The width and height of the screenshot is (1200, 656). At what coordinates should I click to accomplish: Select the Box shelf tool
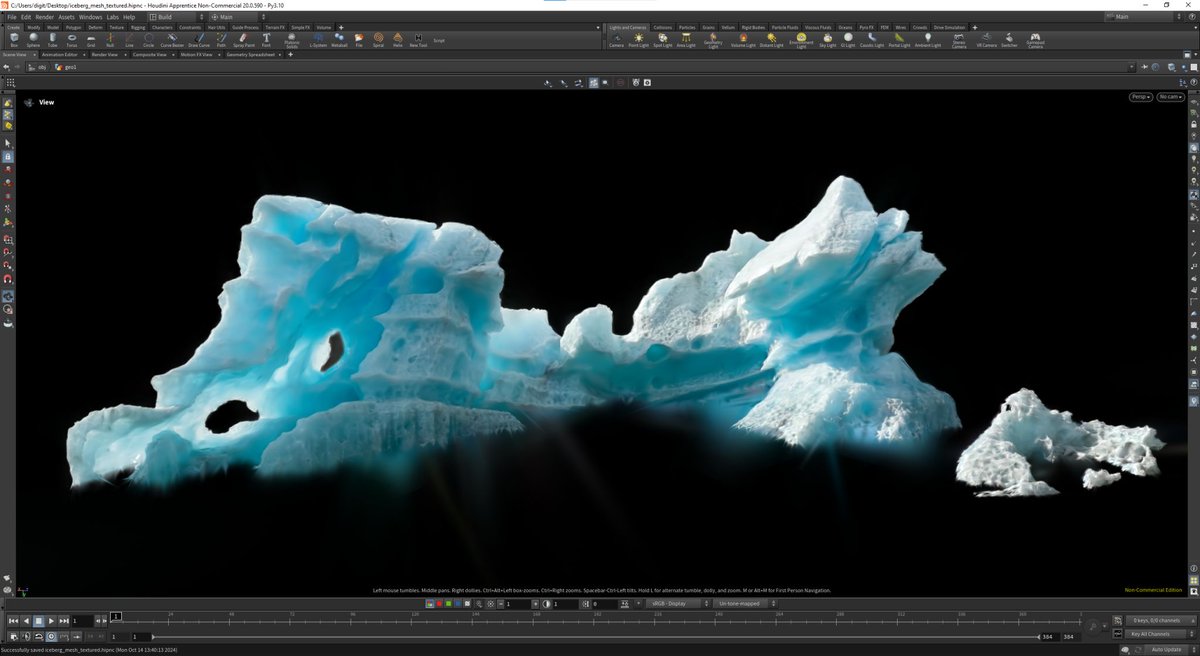point(14,40)
